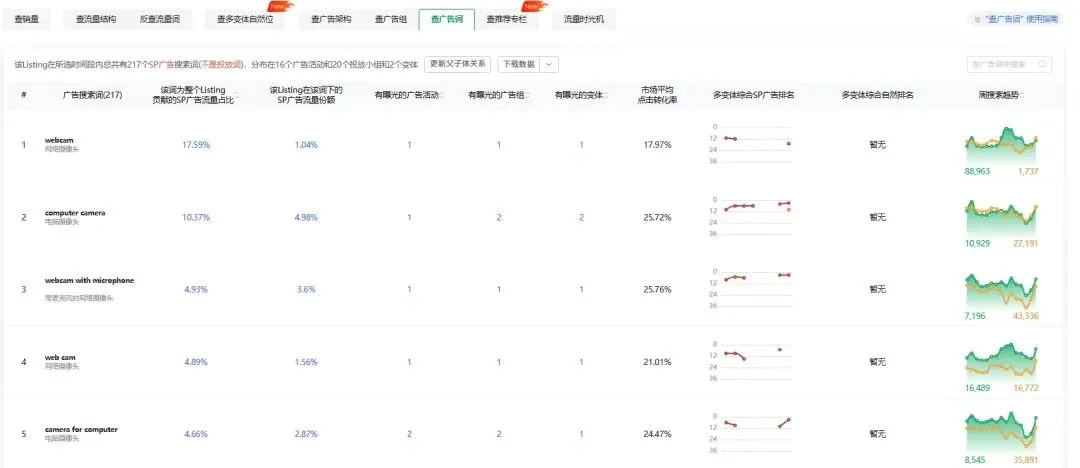Click the 24.47% conversion rate value
This screenshot has height=468, width=1080.
click(x=657, y=434)
